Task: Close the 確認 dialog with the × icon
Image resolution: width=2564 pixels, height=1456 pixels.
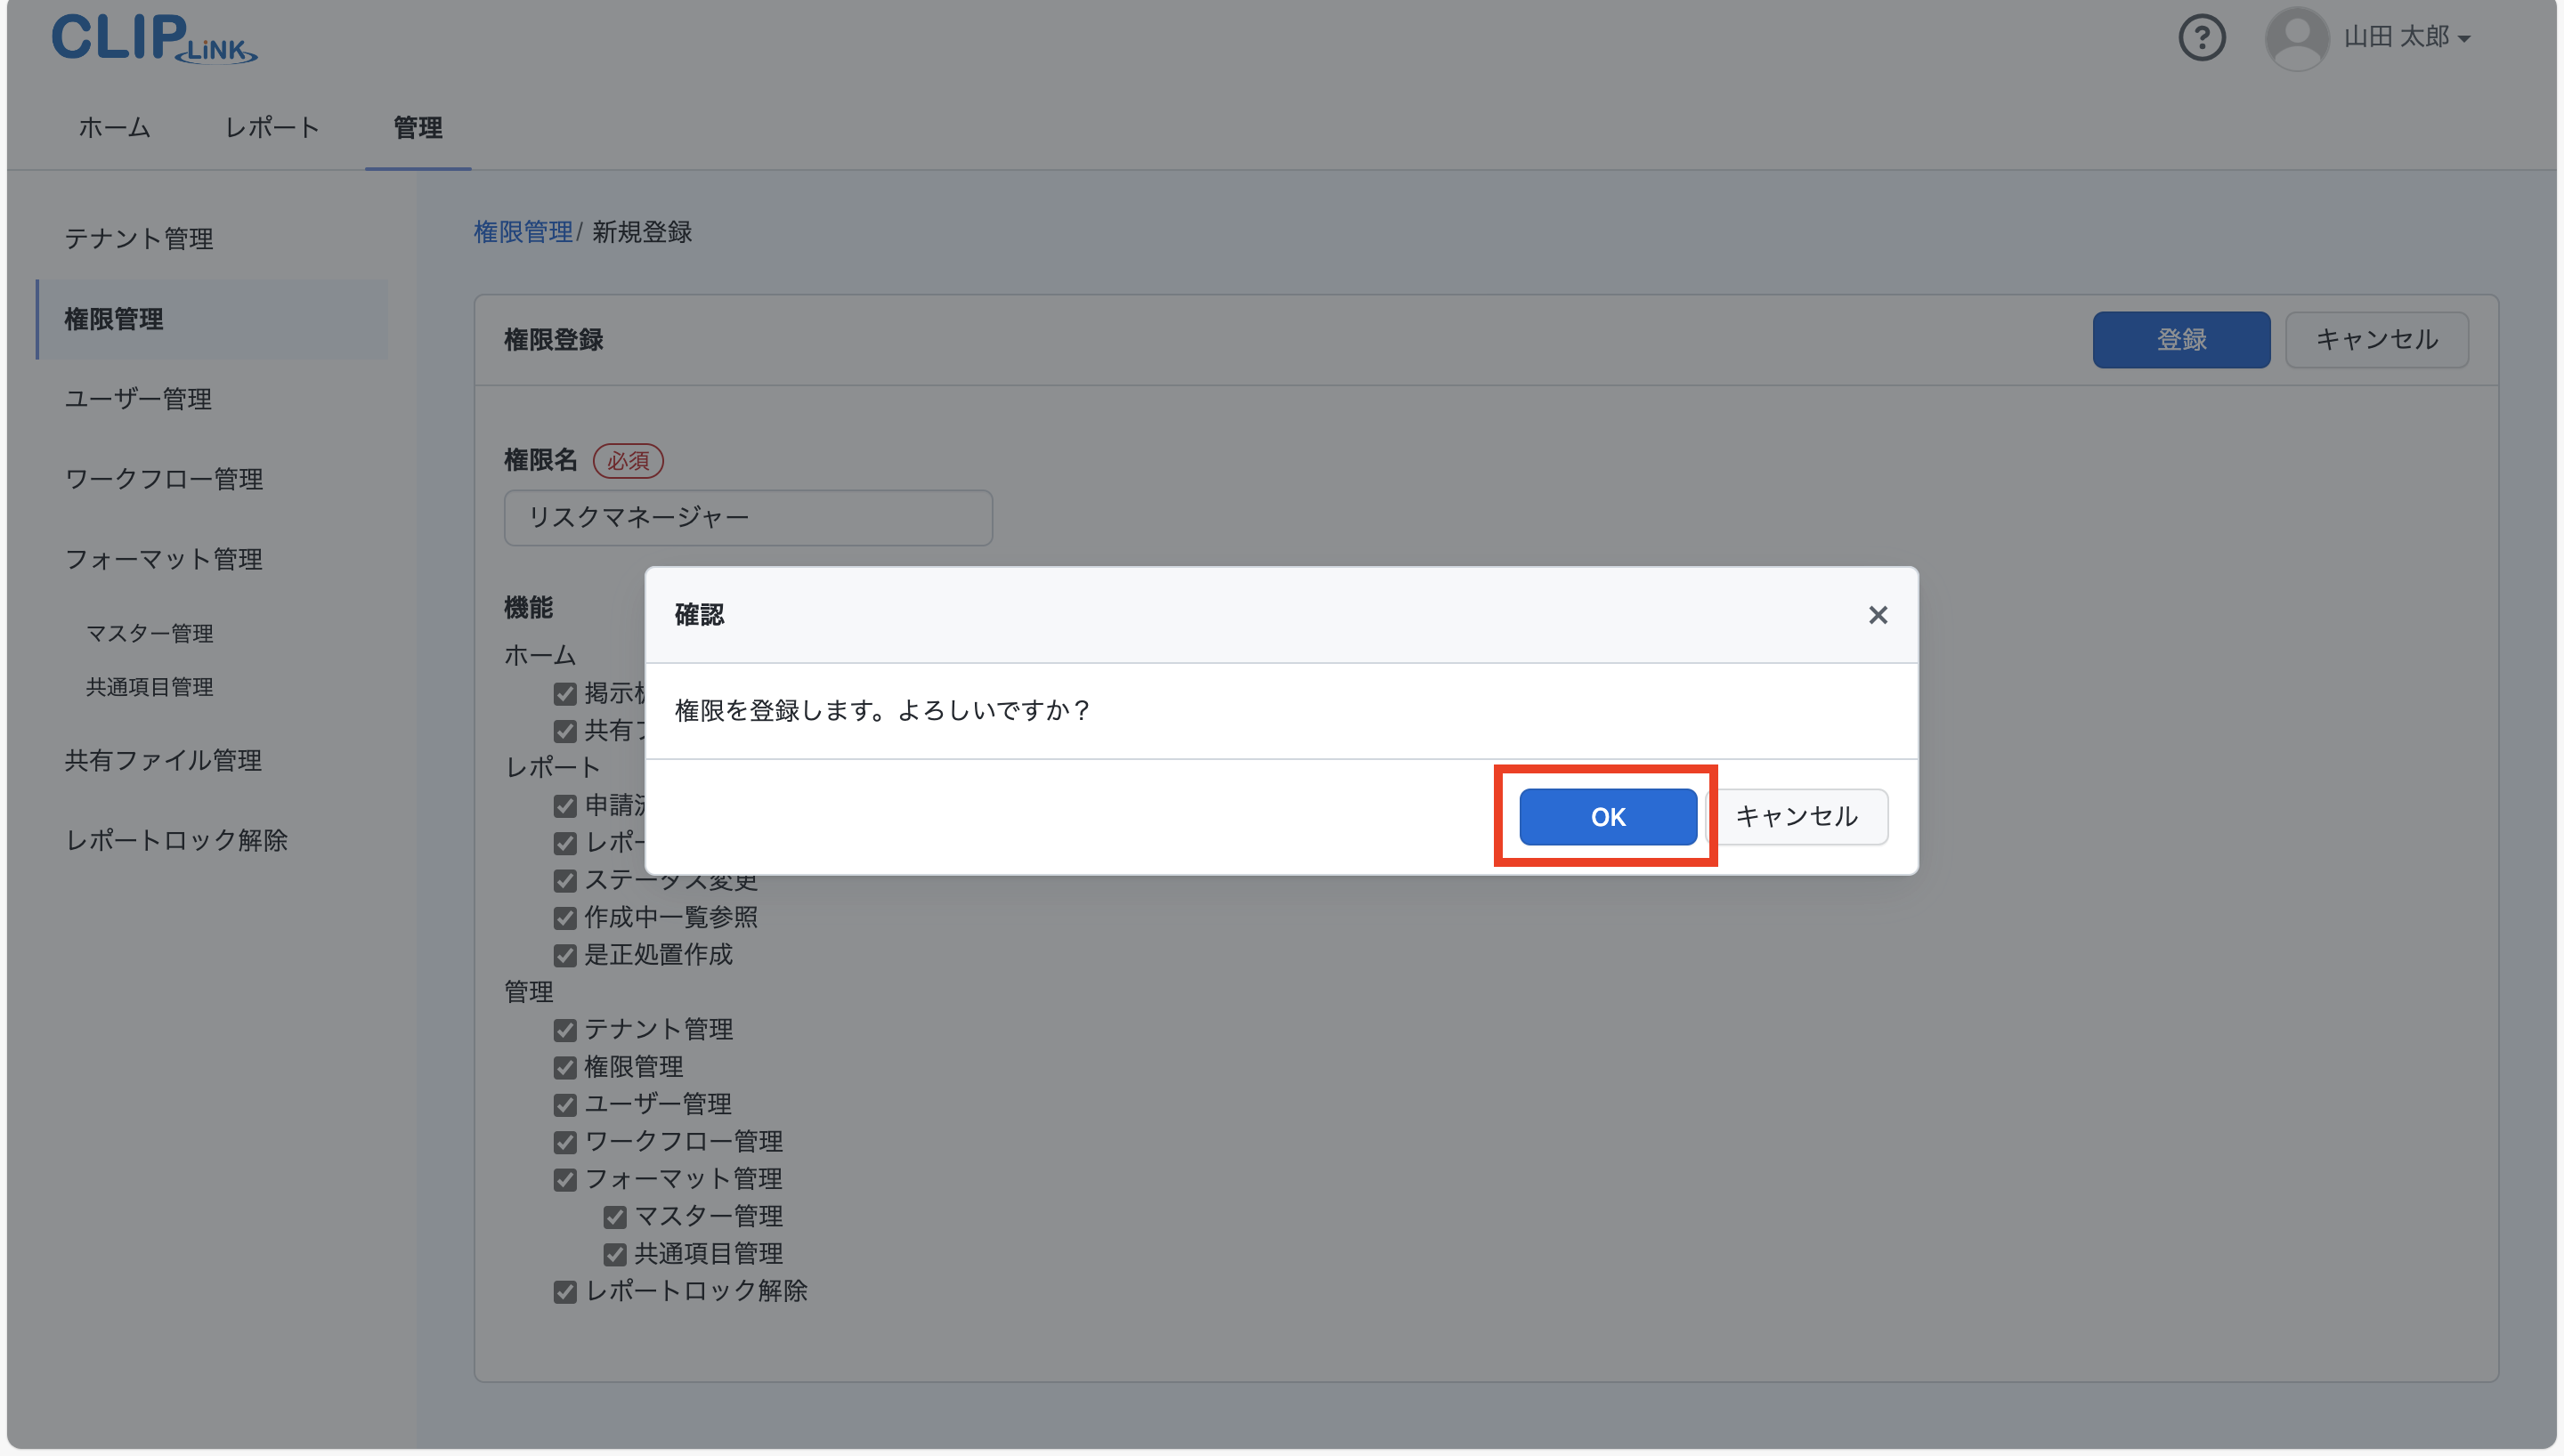Action: [x=1878, y=615]
